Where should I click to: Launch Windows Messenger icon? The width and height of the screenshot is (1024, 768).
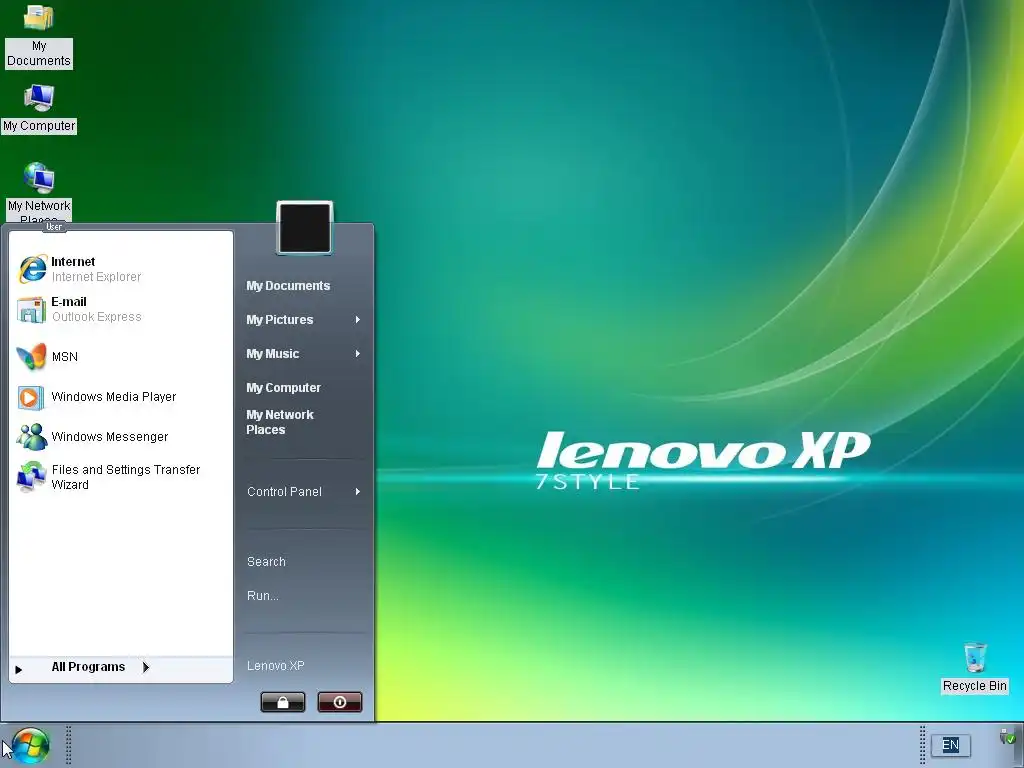coord(31,436)
